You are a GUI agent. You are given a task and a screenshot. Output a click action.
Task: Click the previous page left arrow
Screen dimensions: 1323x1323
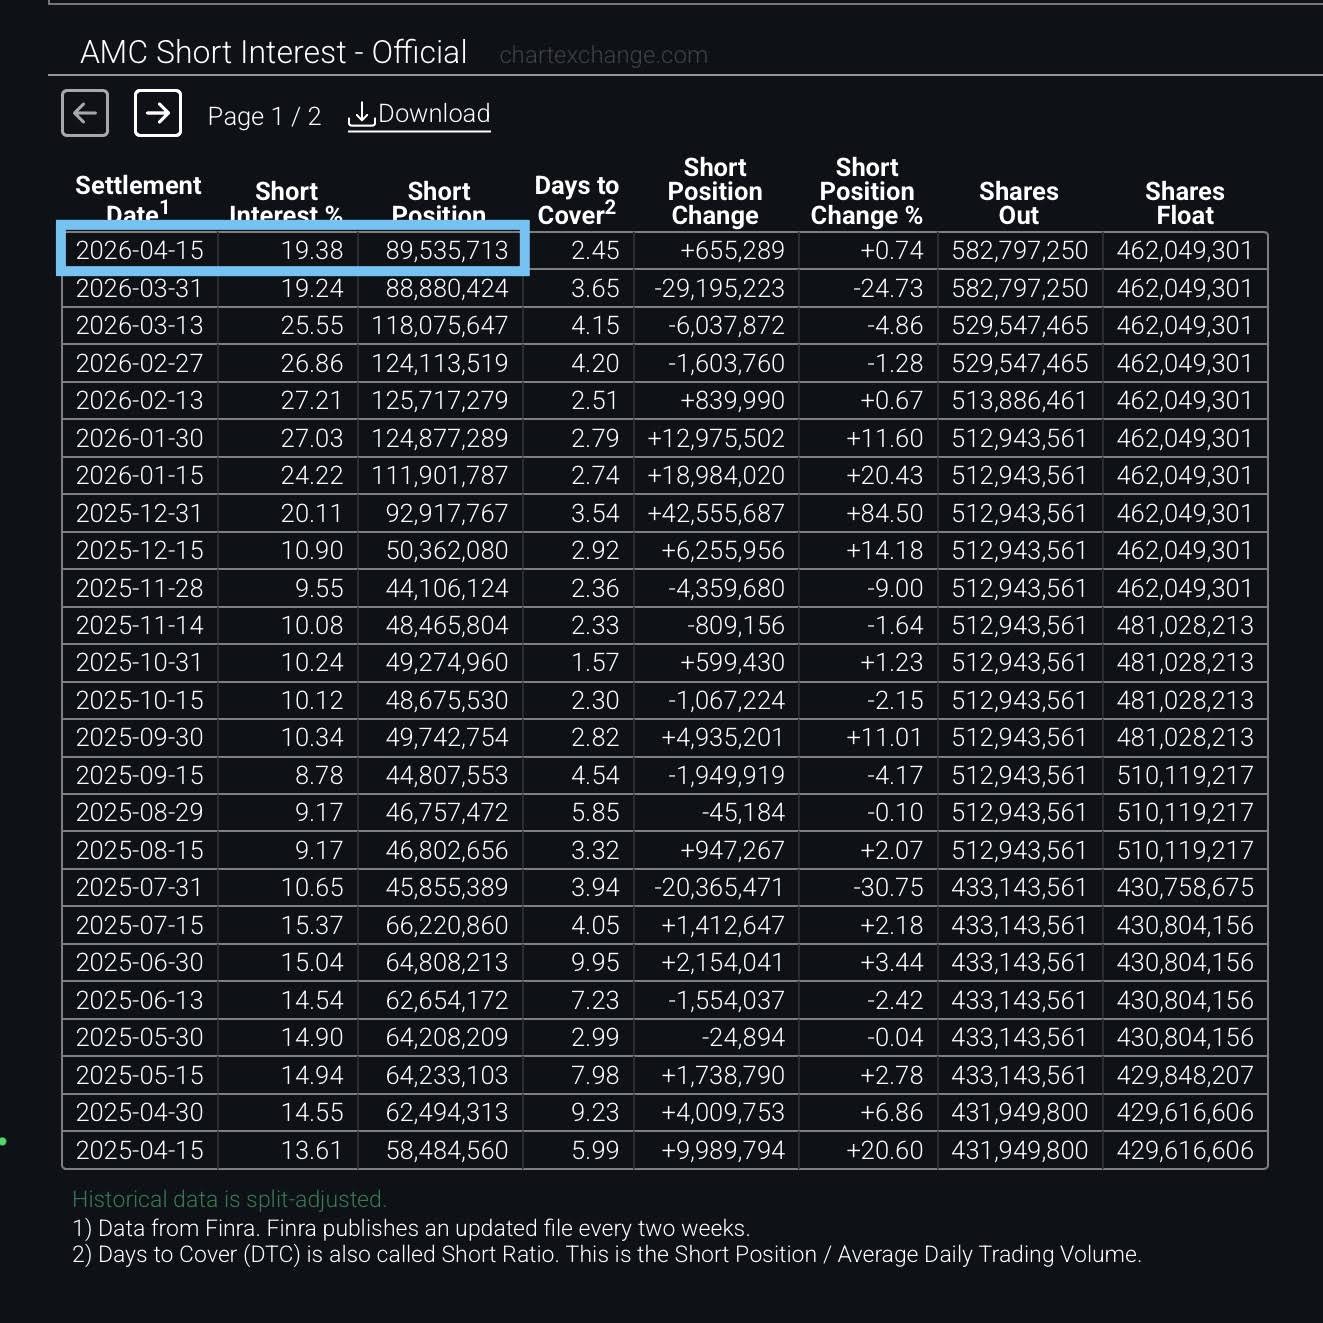tap(85, 113)
